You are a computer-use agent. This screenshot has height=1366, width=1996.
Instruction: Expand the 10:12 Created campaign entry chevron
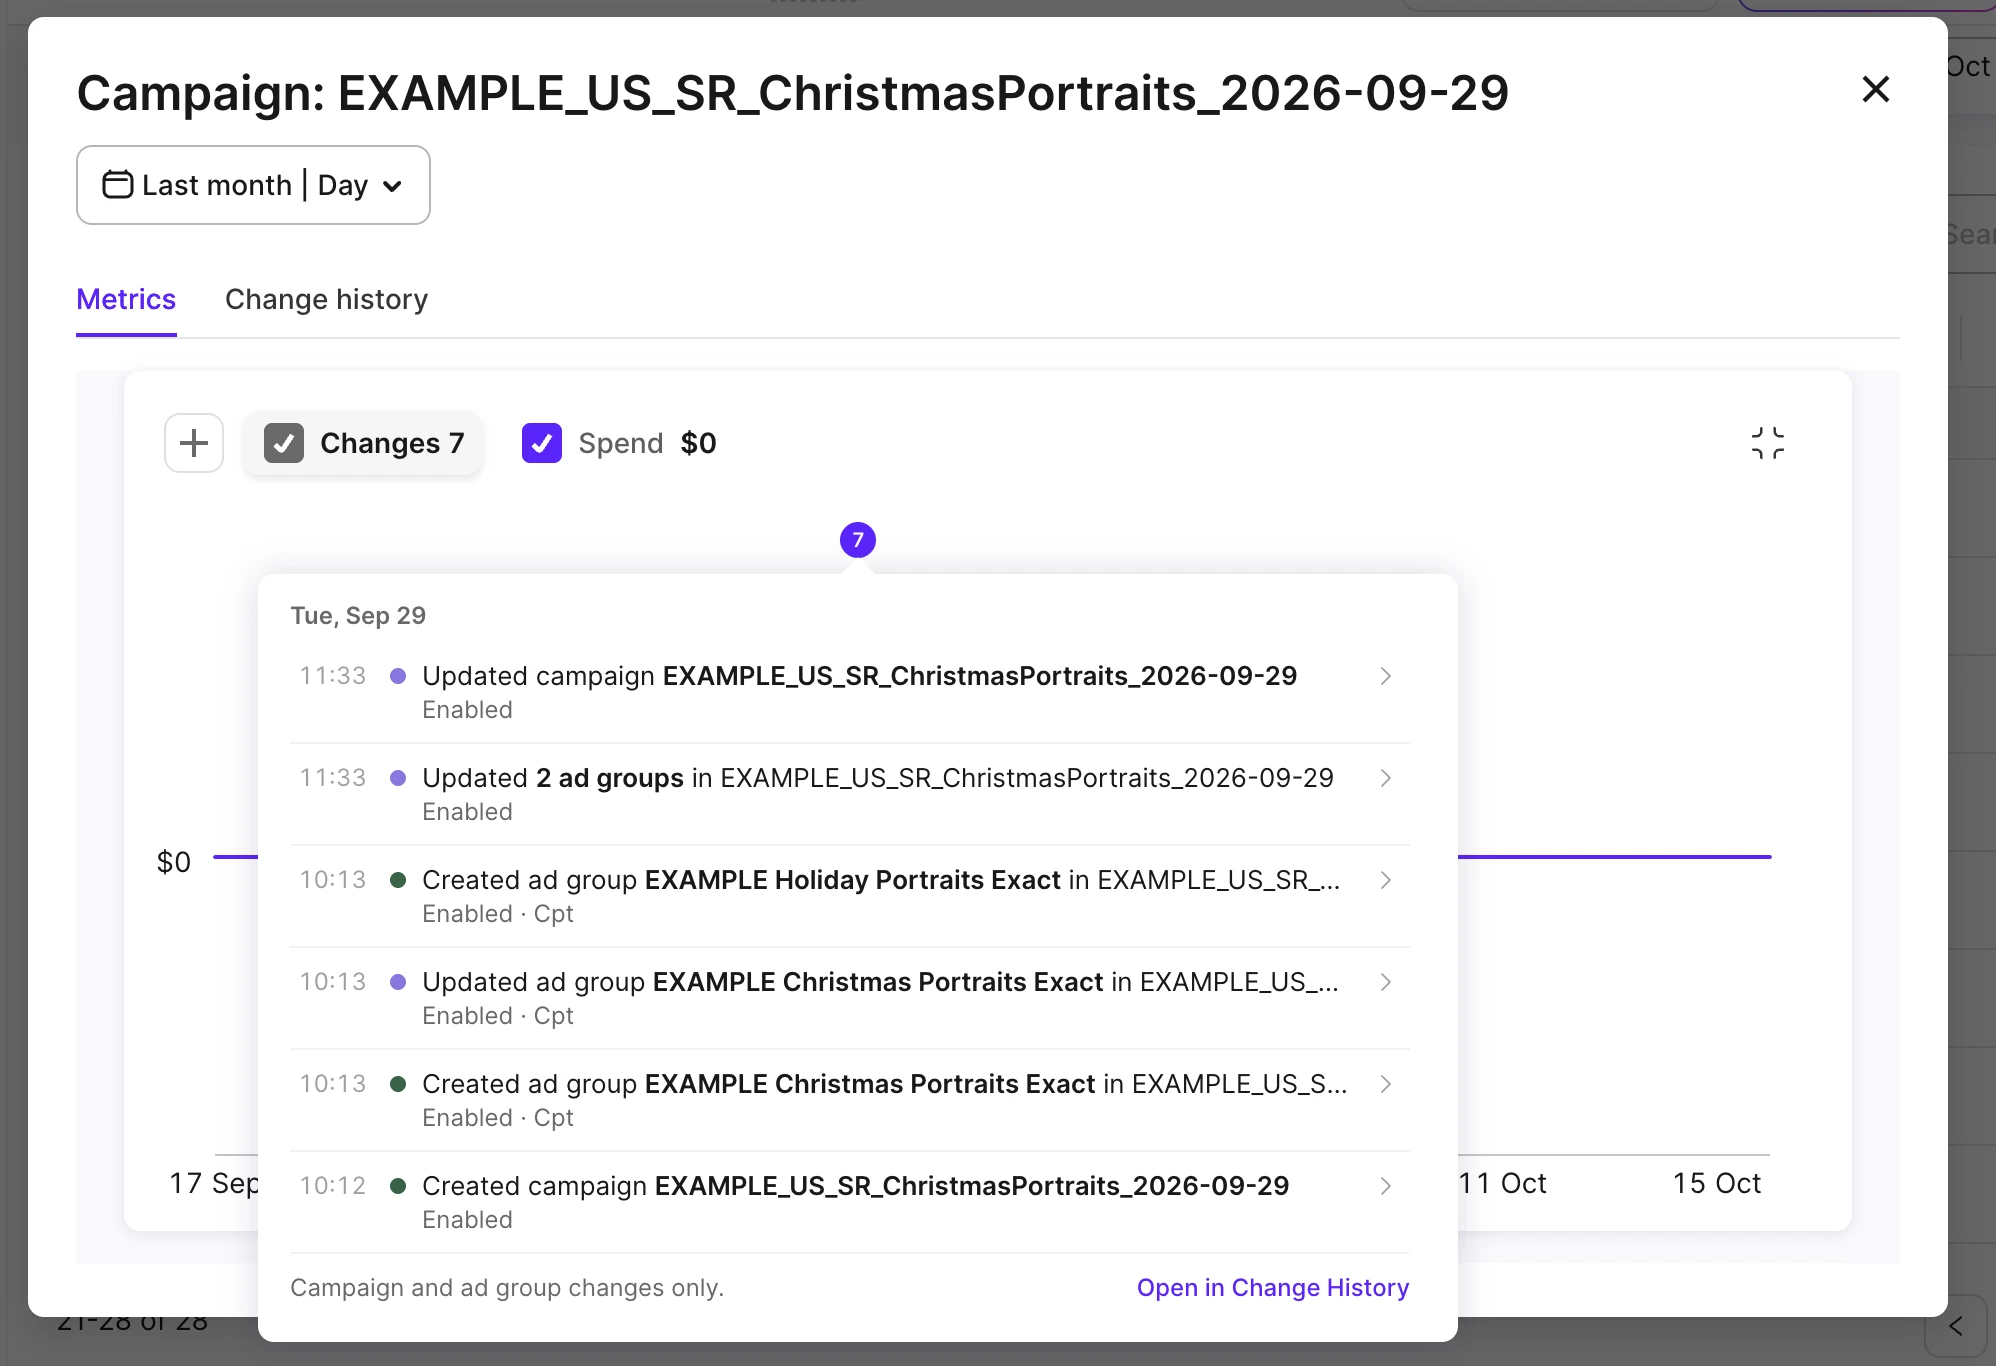coord(1386,1186)
